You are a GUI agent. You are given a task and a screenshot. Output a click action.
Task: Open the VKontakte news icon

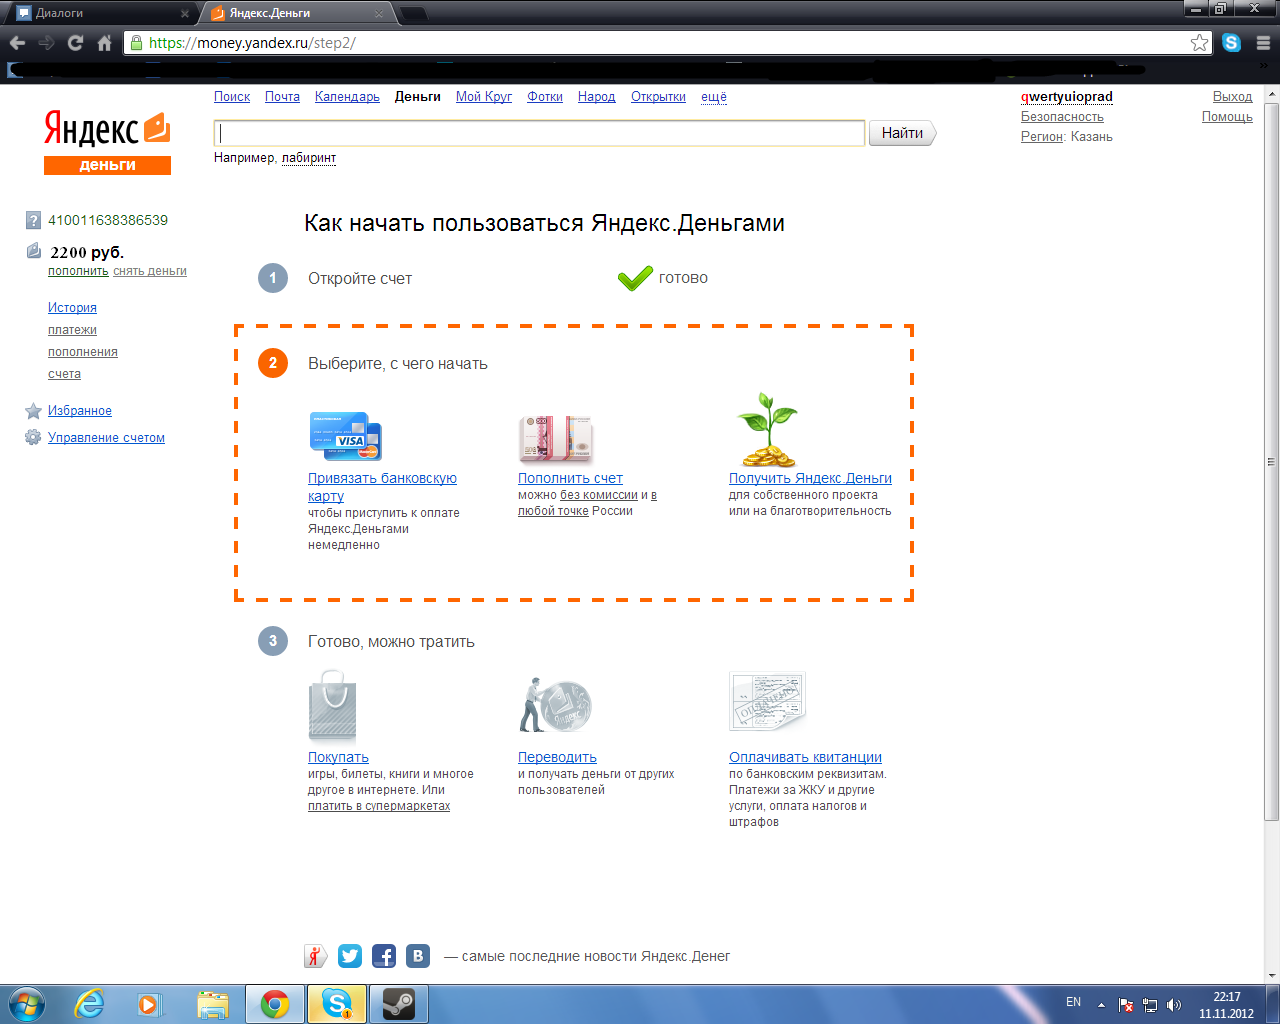(418, 956)
